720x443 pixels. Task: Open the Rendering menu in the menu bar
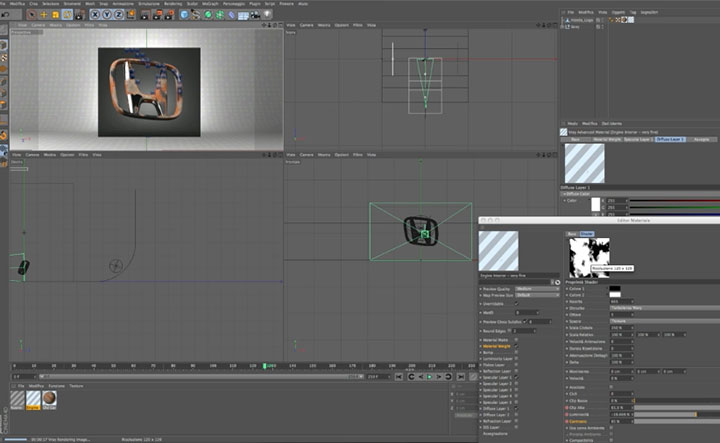coord(173,4)
